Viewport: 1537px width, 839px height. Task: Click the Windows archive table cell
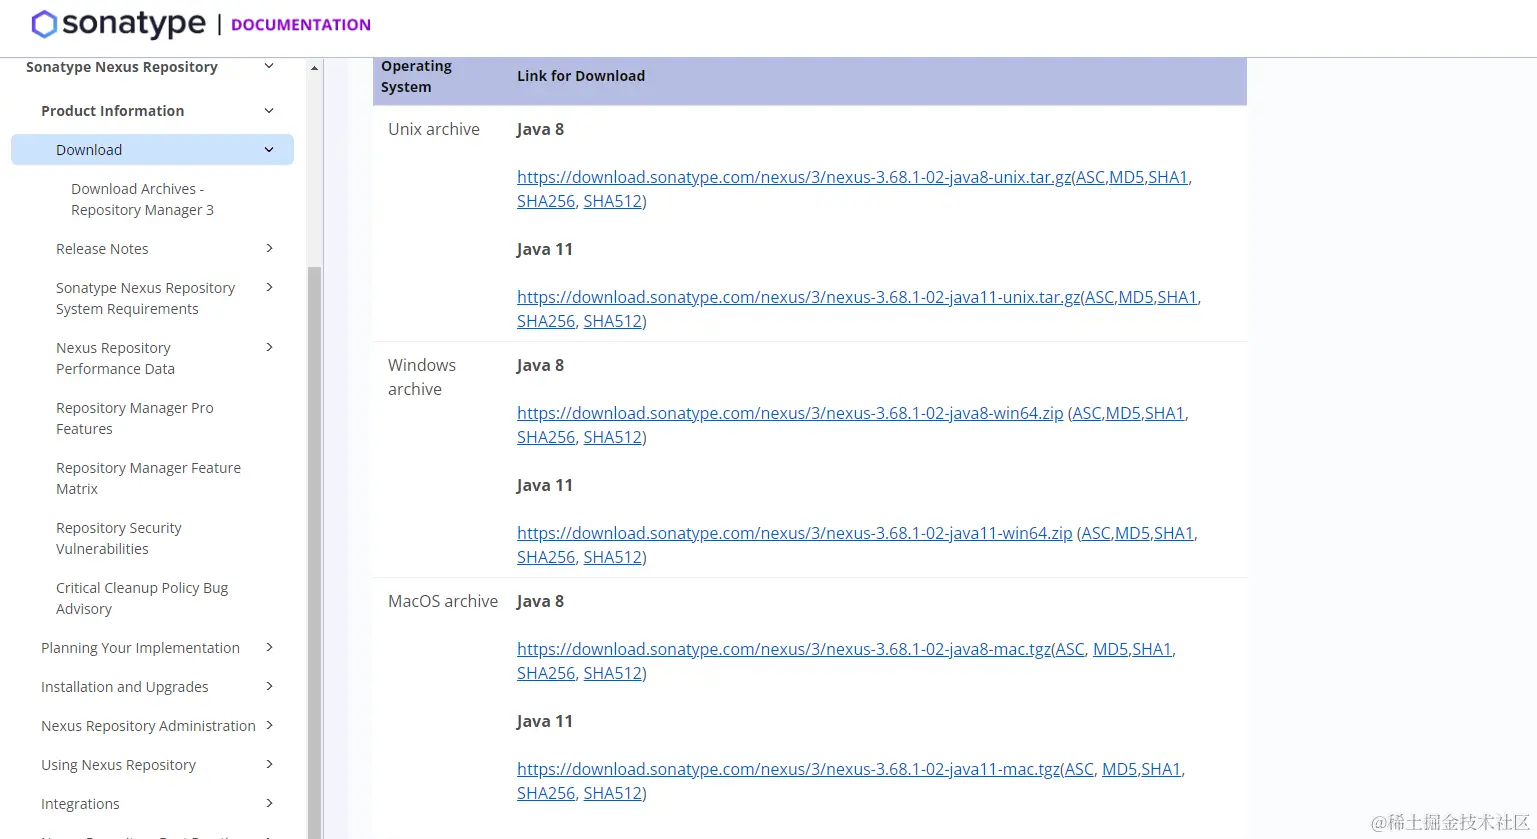[422, 377]
